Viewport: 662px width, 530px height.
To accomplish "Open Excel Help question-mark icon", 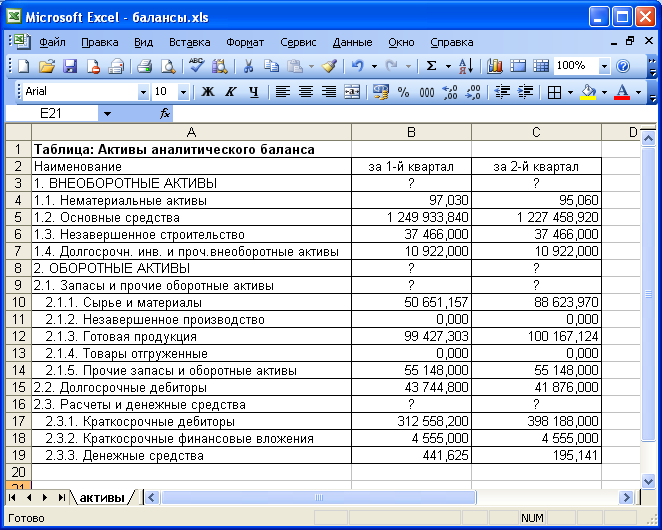I will point(623,66).
